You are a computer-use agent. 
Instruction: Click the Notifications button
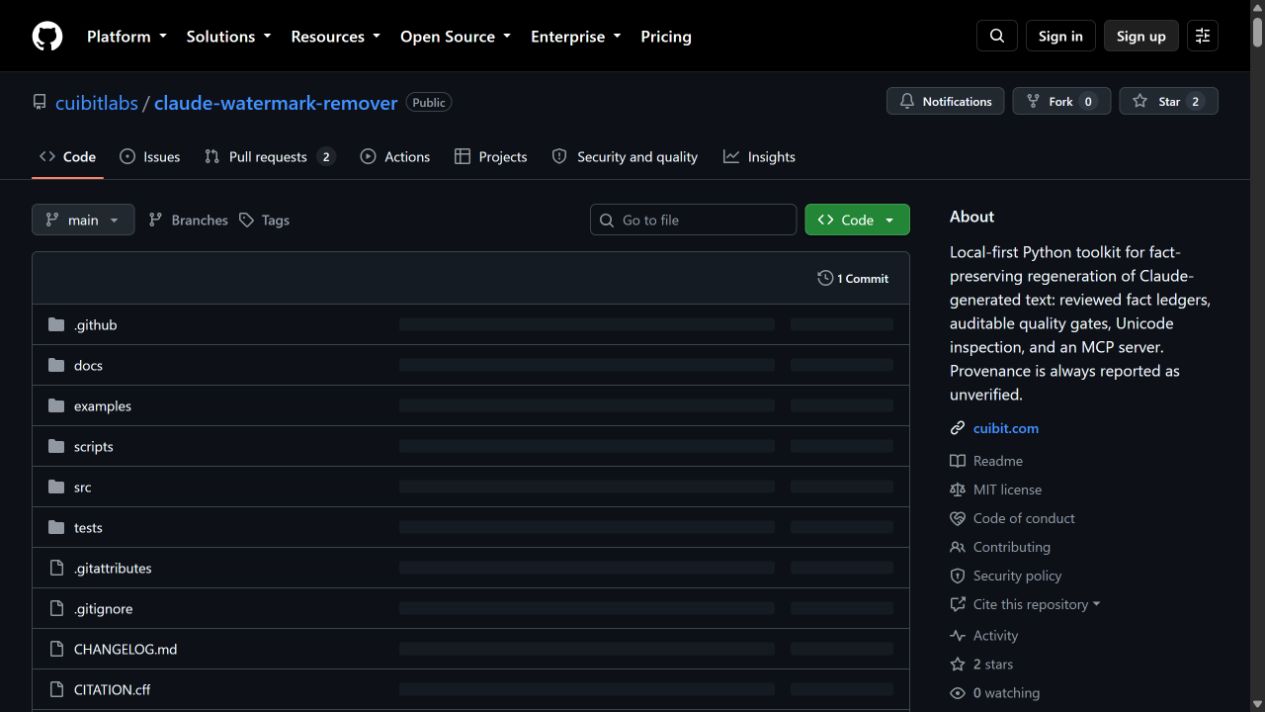(x=945, y=101)
